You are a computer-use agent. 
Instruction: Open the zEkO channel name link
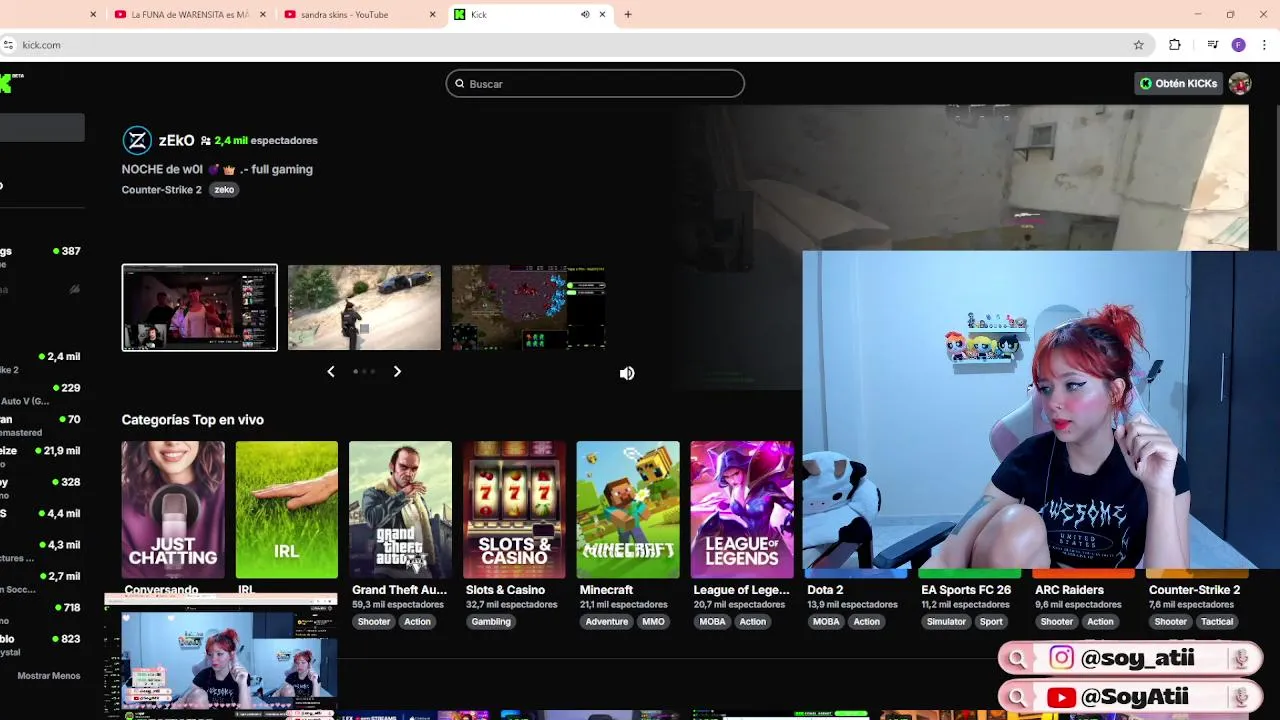pos(176,141)
